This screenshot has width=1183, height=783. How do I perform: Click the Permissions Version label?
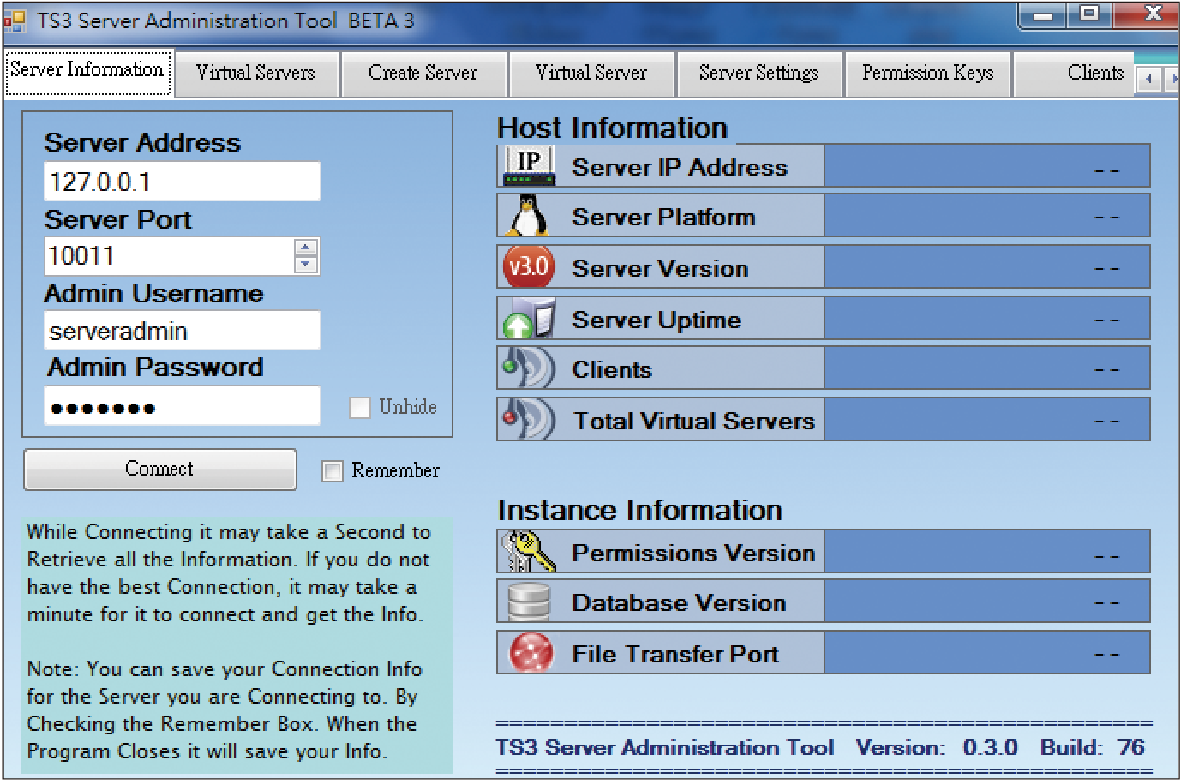click(693, 553)
